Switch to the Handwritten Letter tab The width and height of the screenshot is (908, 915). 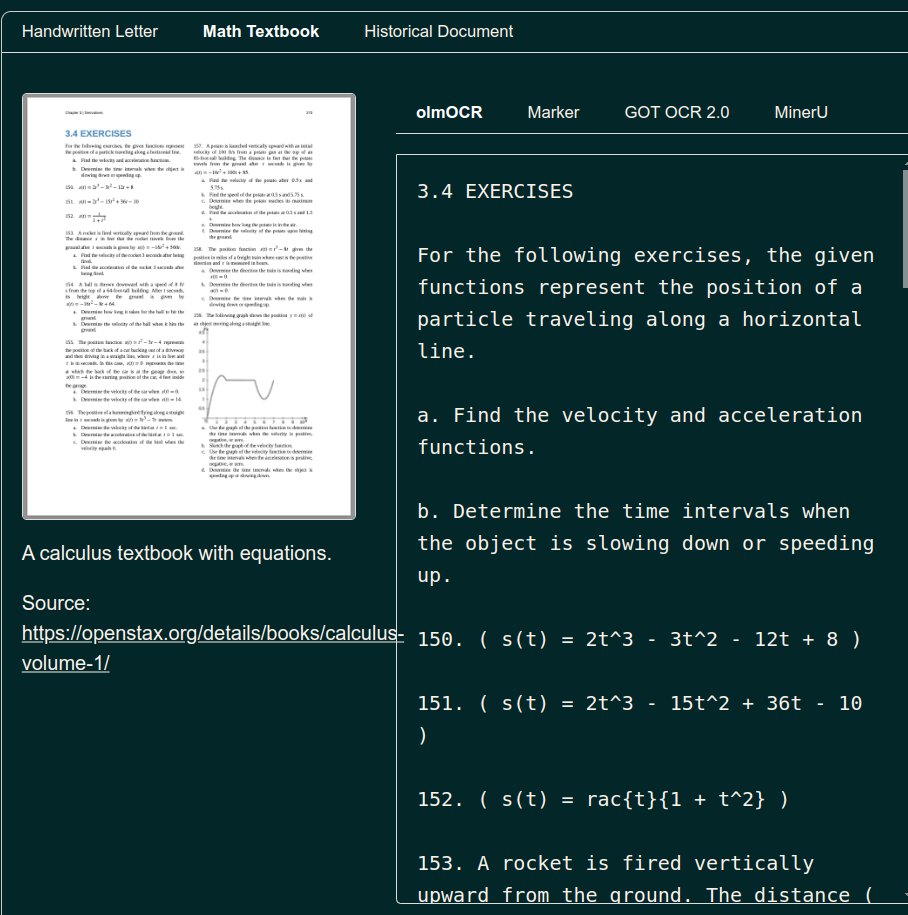click(90, 31)
